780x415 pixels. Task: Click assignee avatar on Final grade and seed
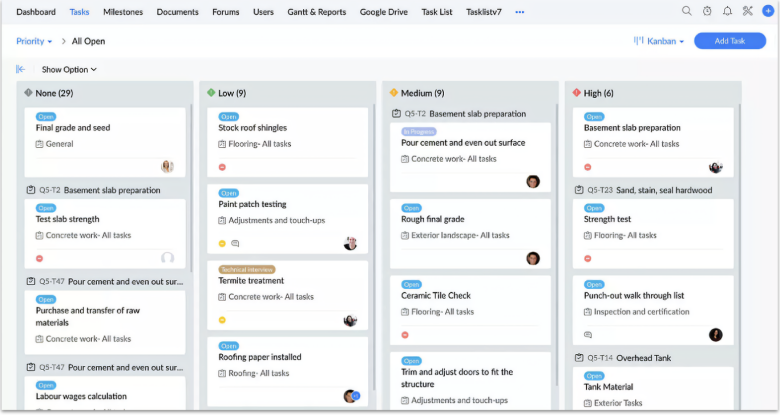click(x=168, y=166)
